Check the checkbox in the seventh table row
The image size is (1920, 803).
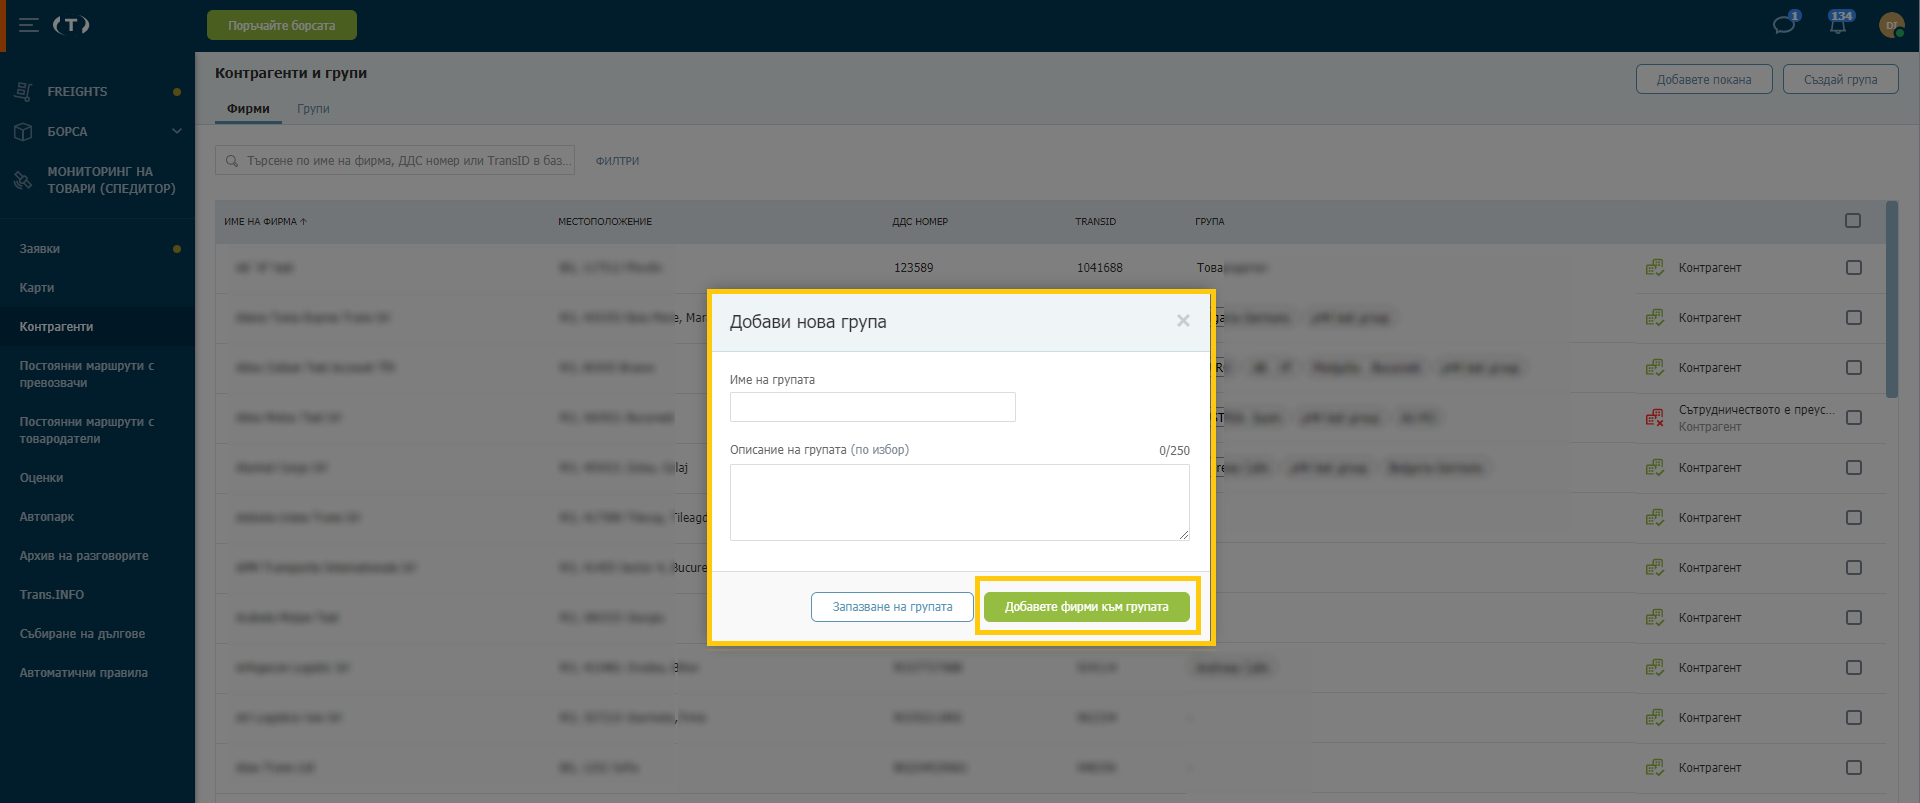coord(1853,568)
